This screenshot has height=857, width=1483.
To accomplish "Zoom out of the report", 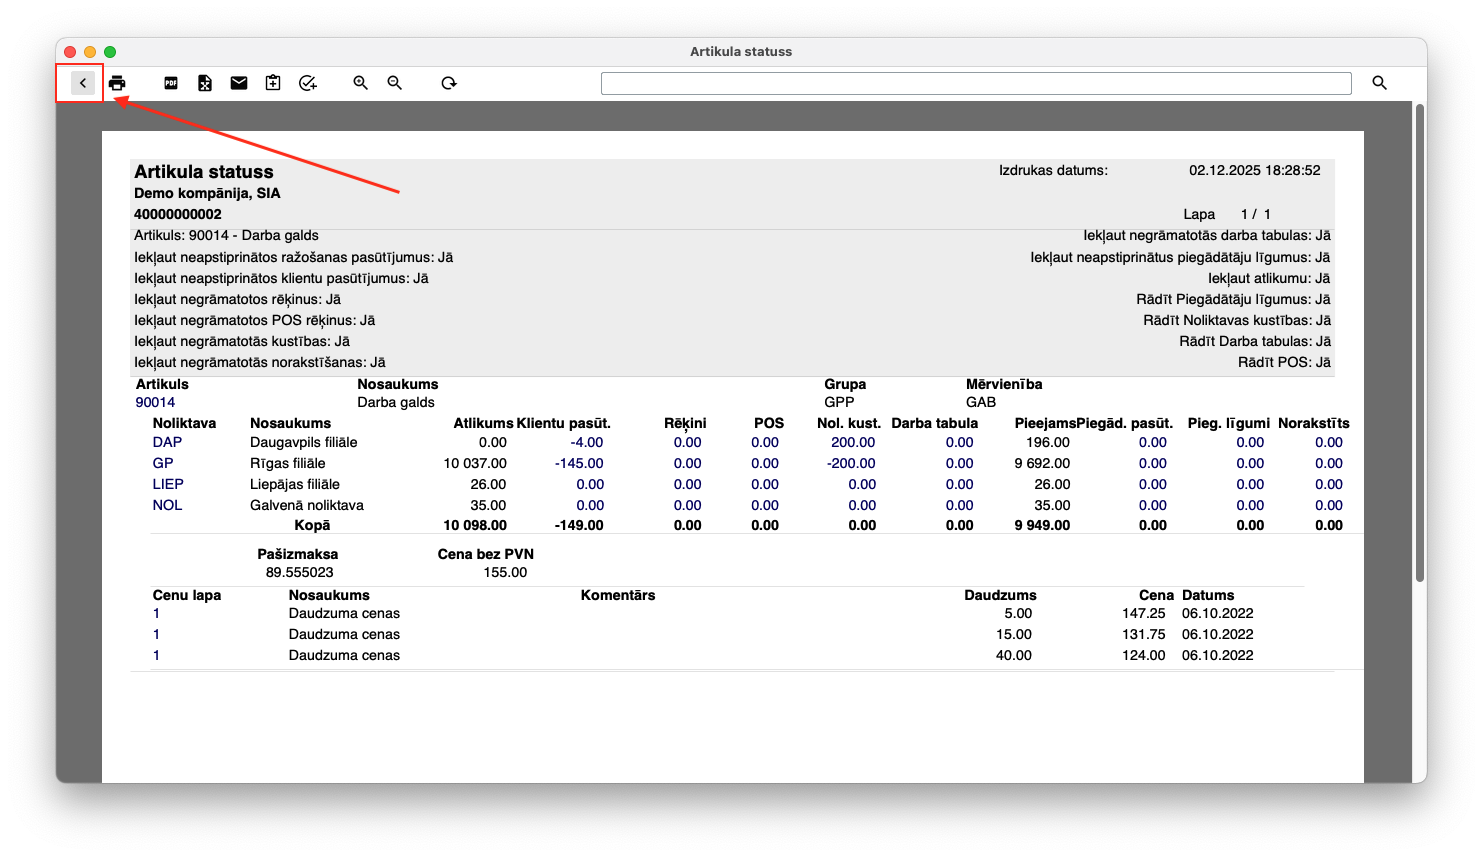I will [395, 83].
